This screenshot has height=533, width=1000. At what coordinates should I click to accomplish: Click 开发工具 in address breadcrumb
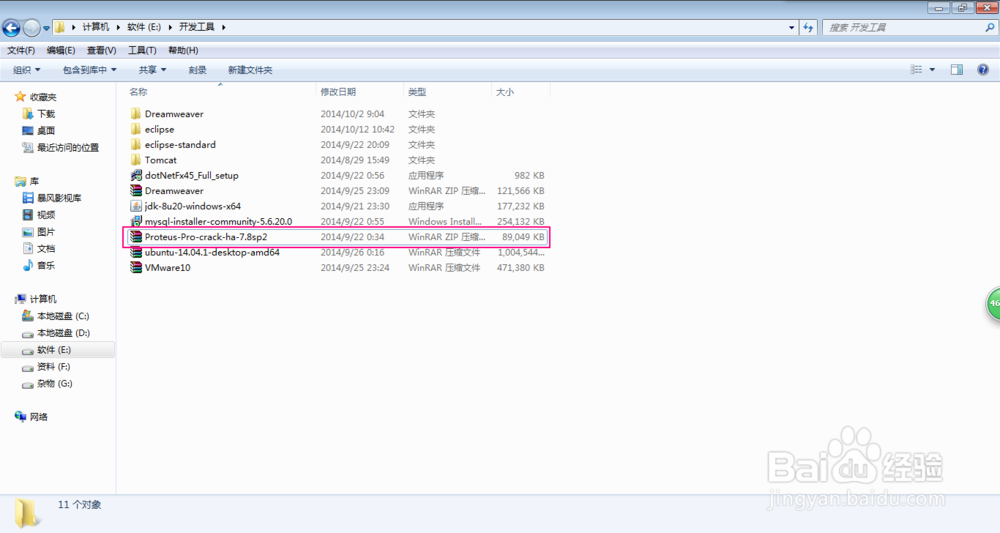pos(196,27)
